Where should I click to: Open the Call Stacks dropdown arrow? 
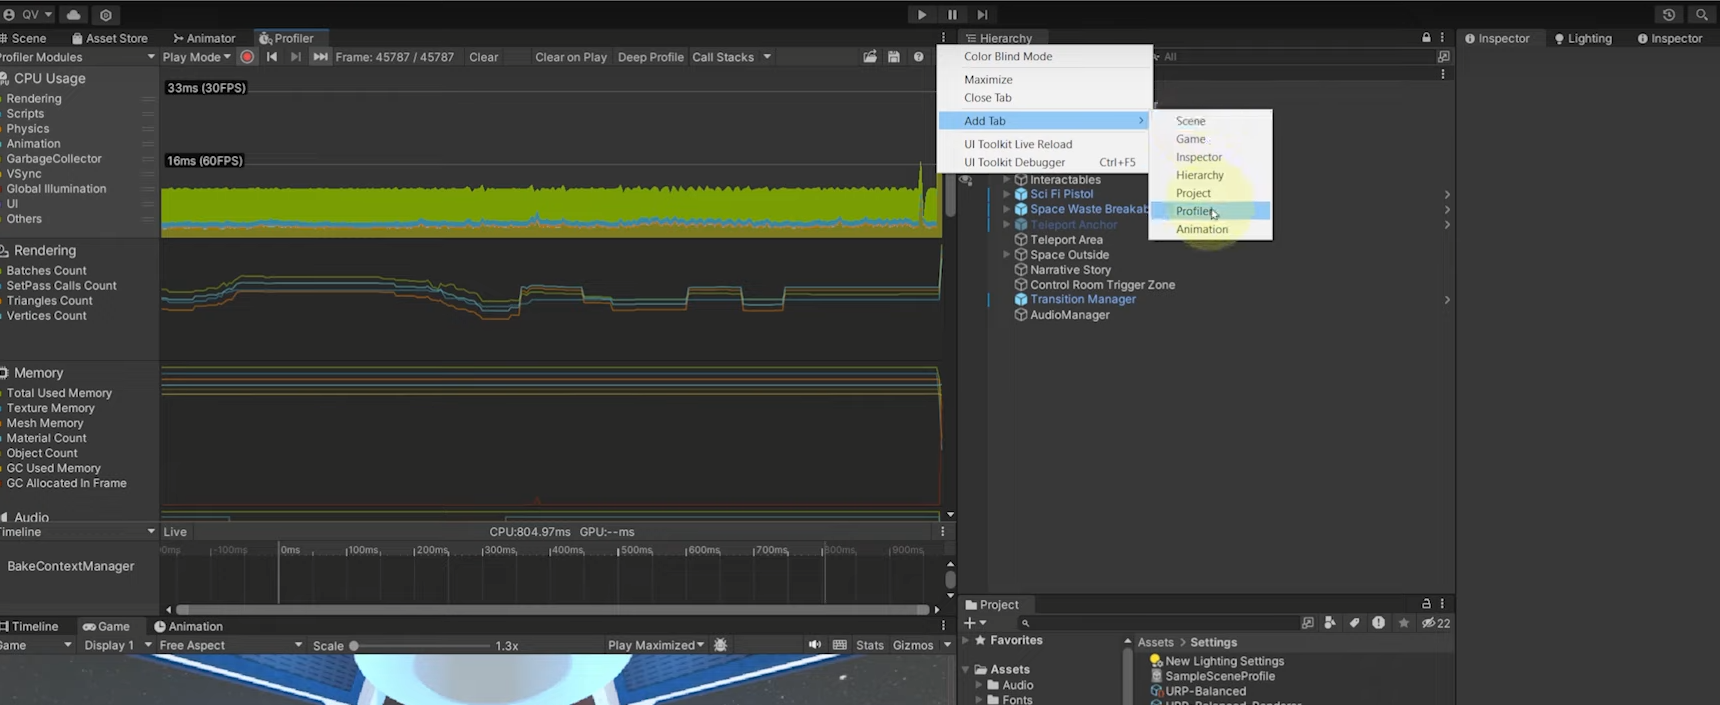tap(767, 57)
